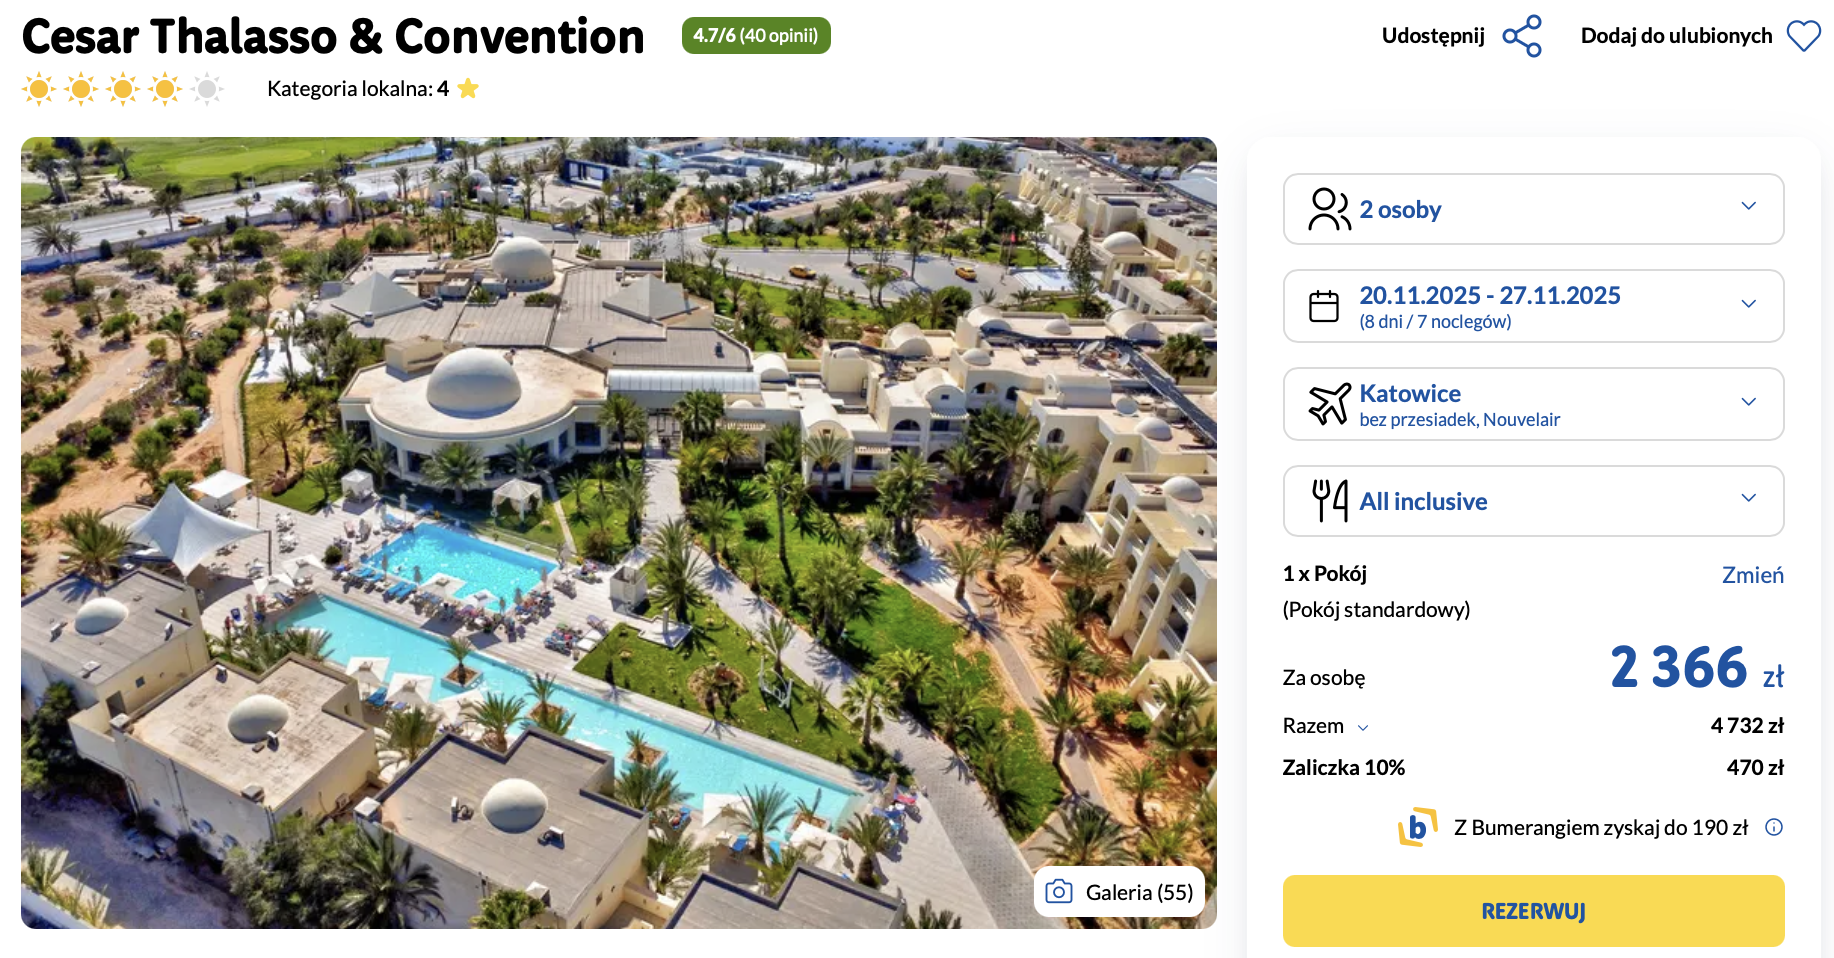Click the airplane icon beside Katowice
Viewport: 1834px width, 958px height.
point(1329,404)
